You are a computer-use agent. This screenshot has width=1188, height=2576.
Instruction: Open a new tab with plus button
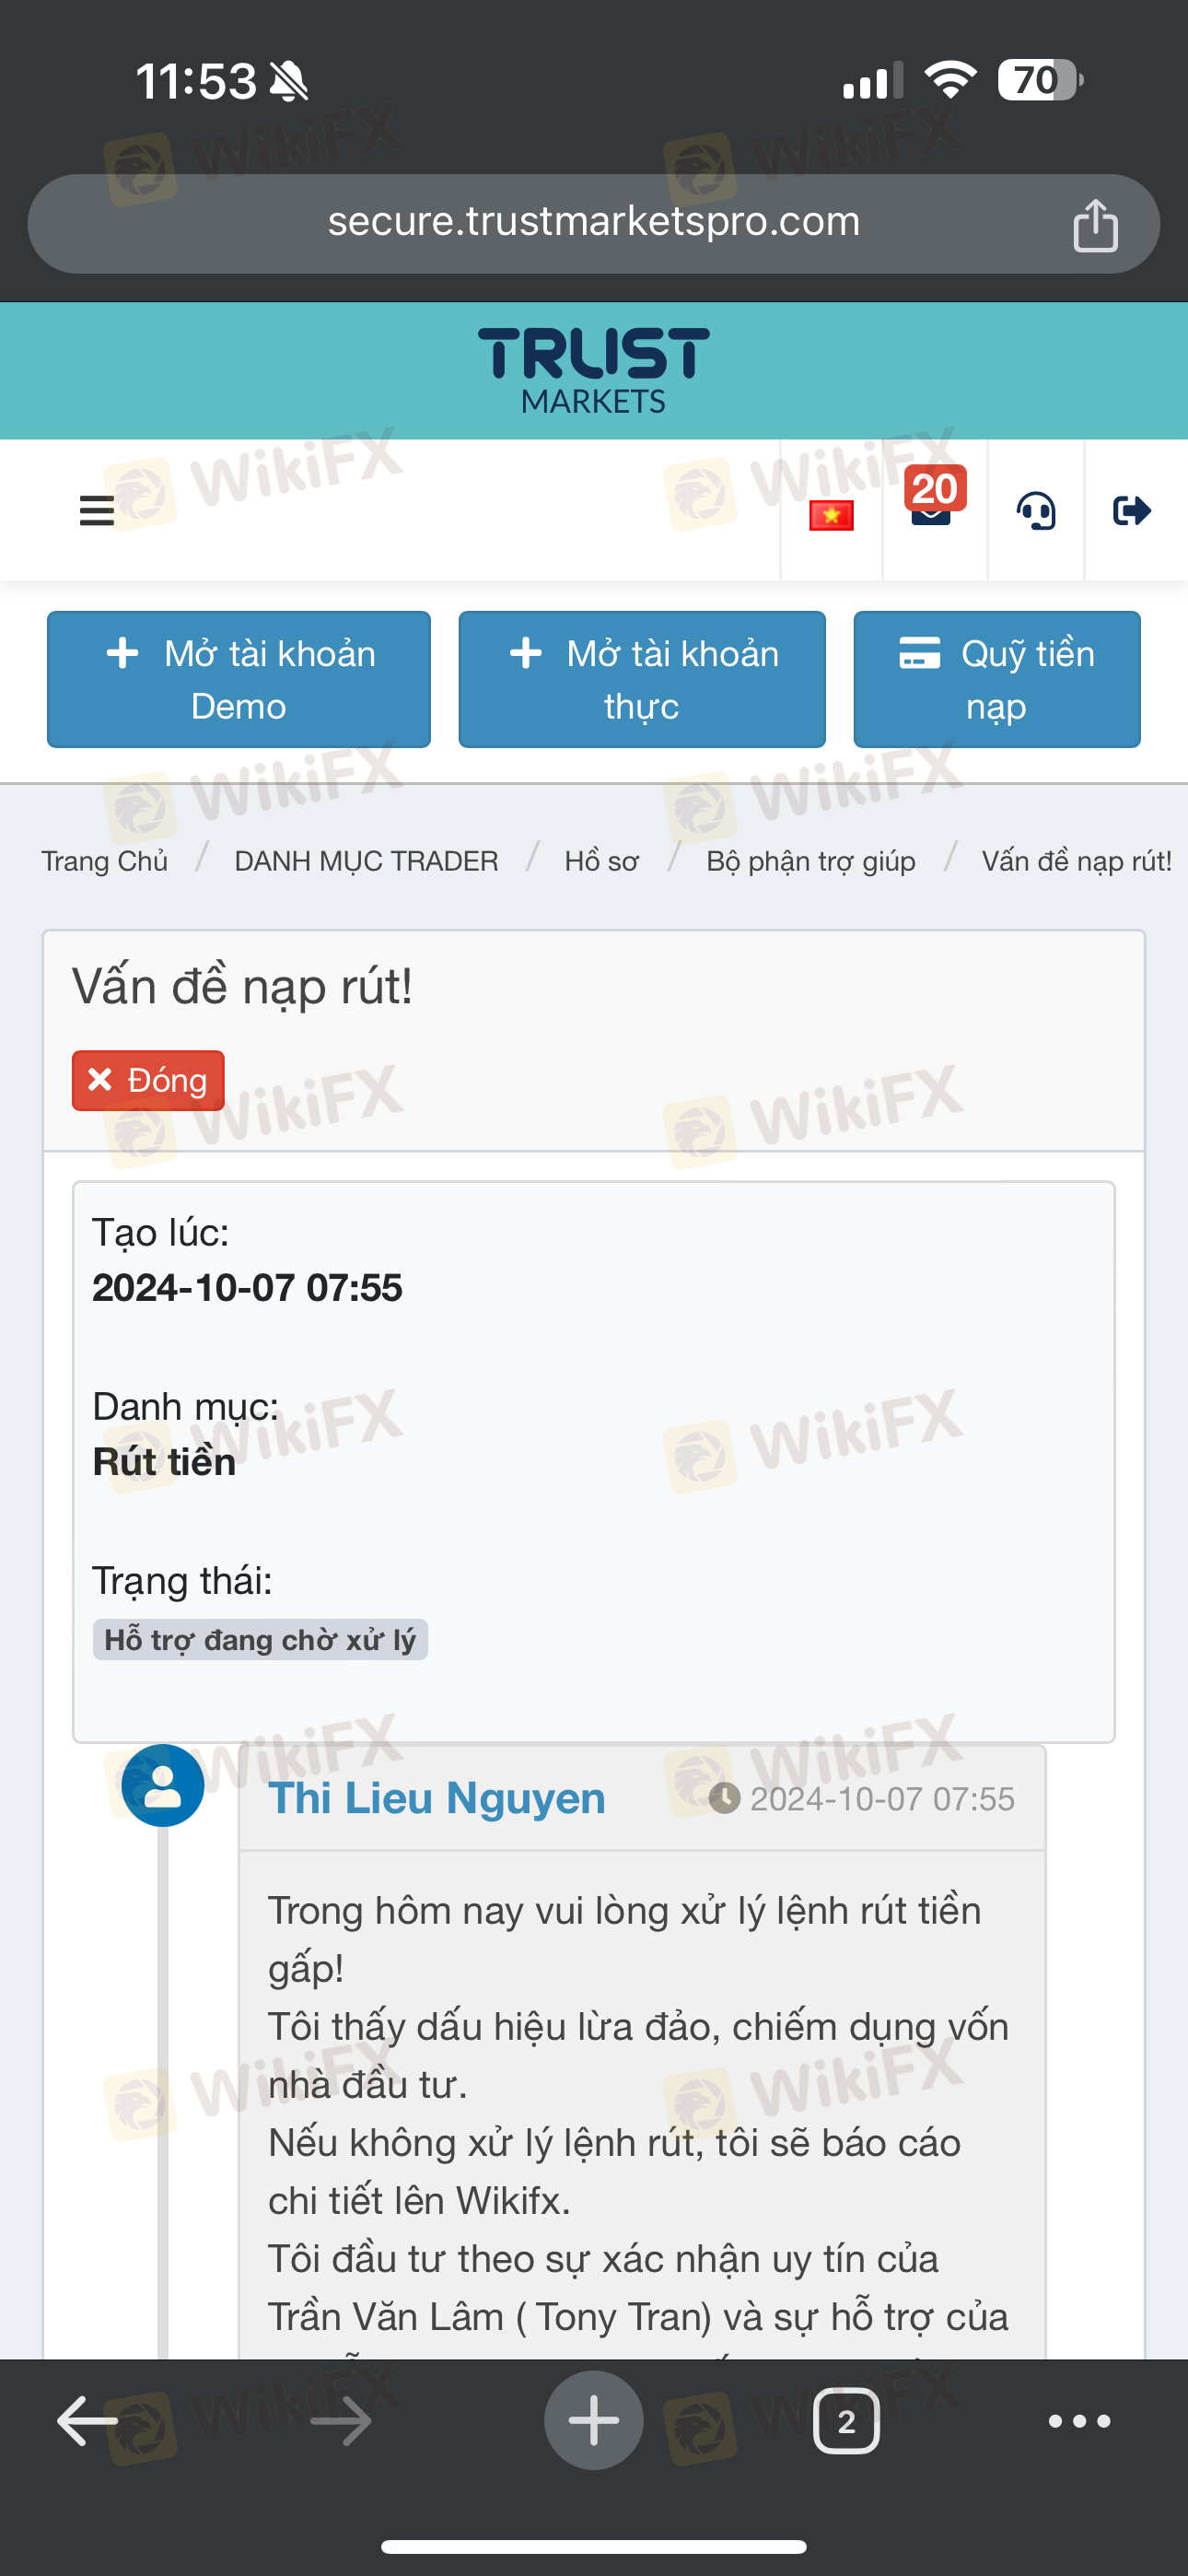(594, 2420)
